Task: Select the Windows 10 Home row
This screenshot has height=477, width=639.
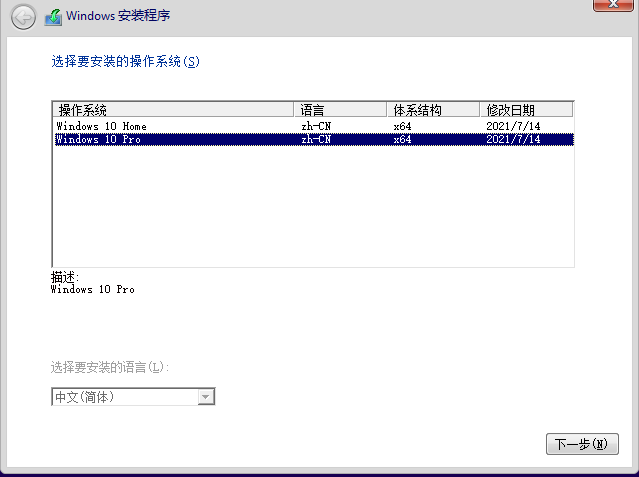Action: tap(314, 126)
